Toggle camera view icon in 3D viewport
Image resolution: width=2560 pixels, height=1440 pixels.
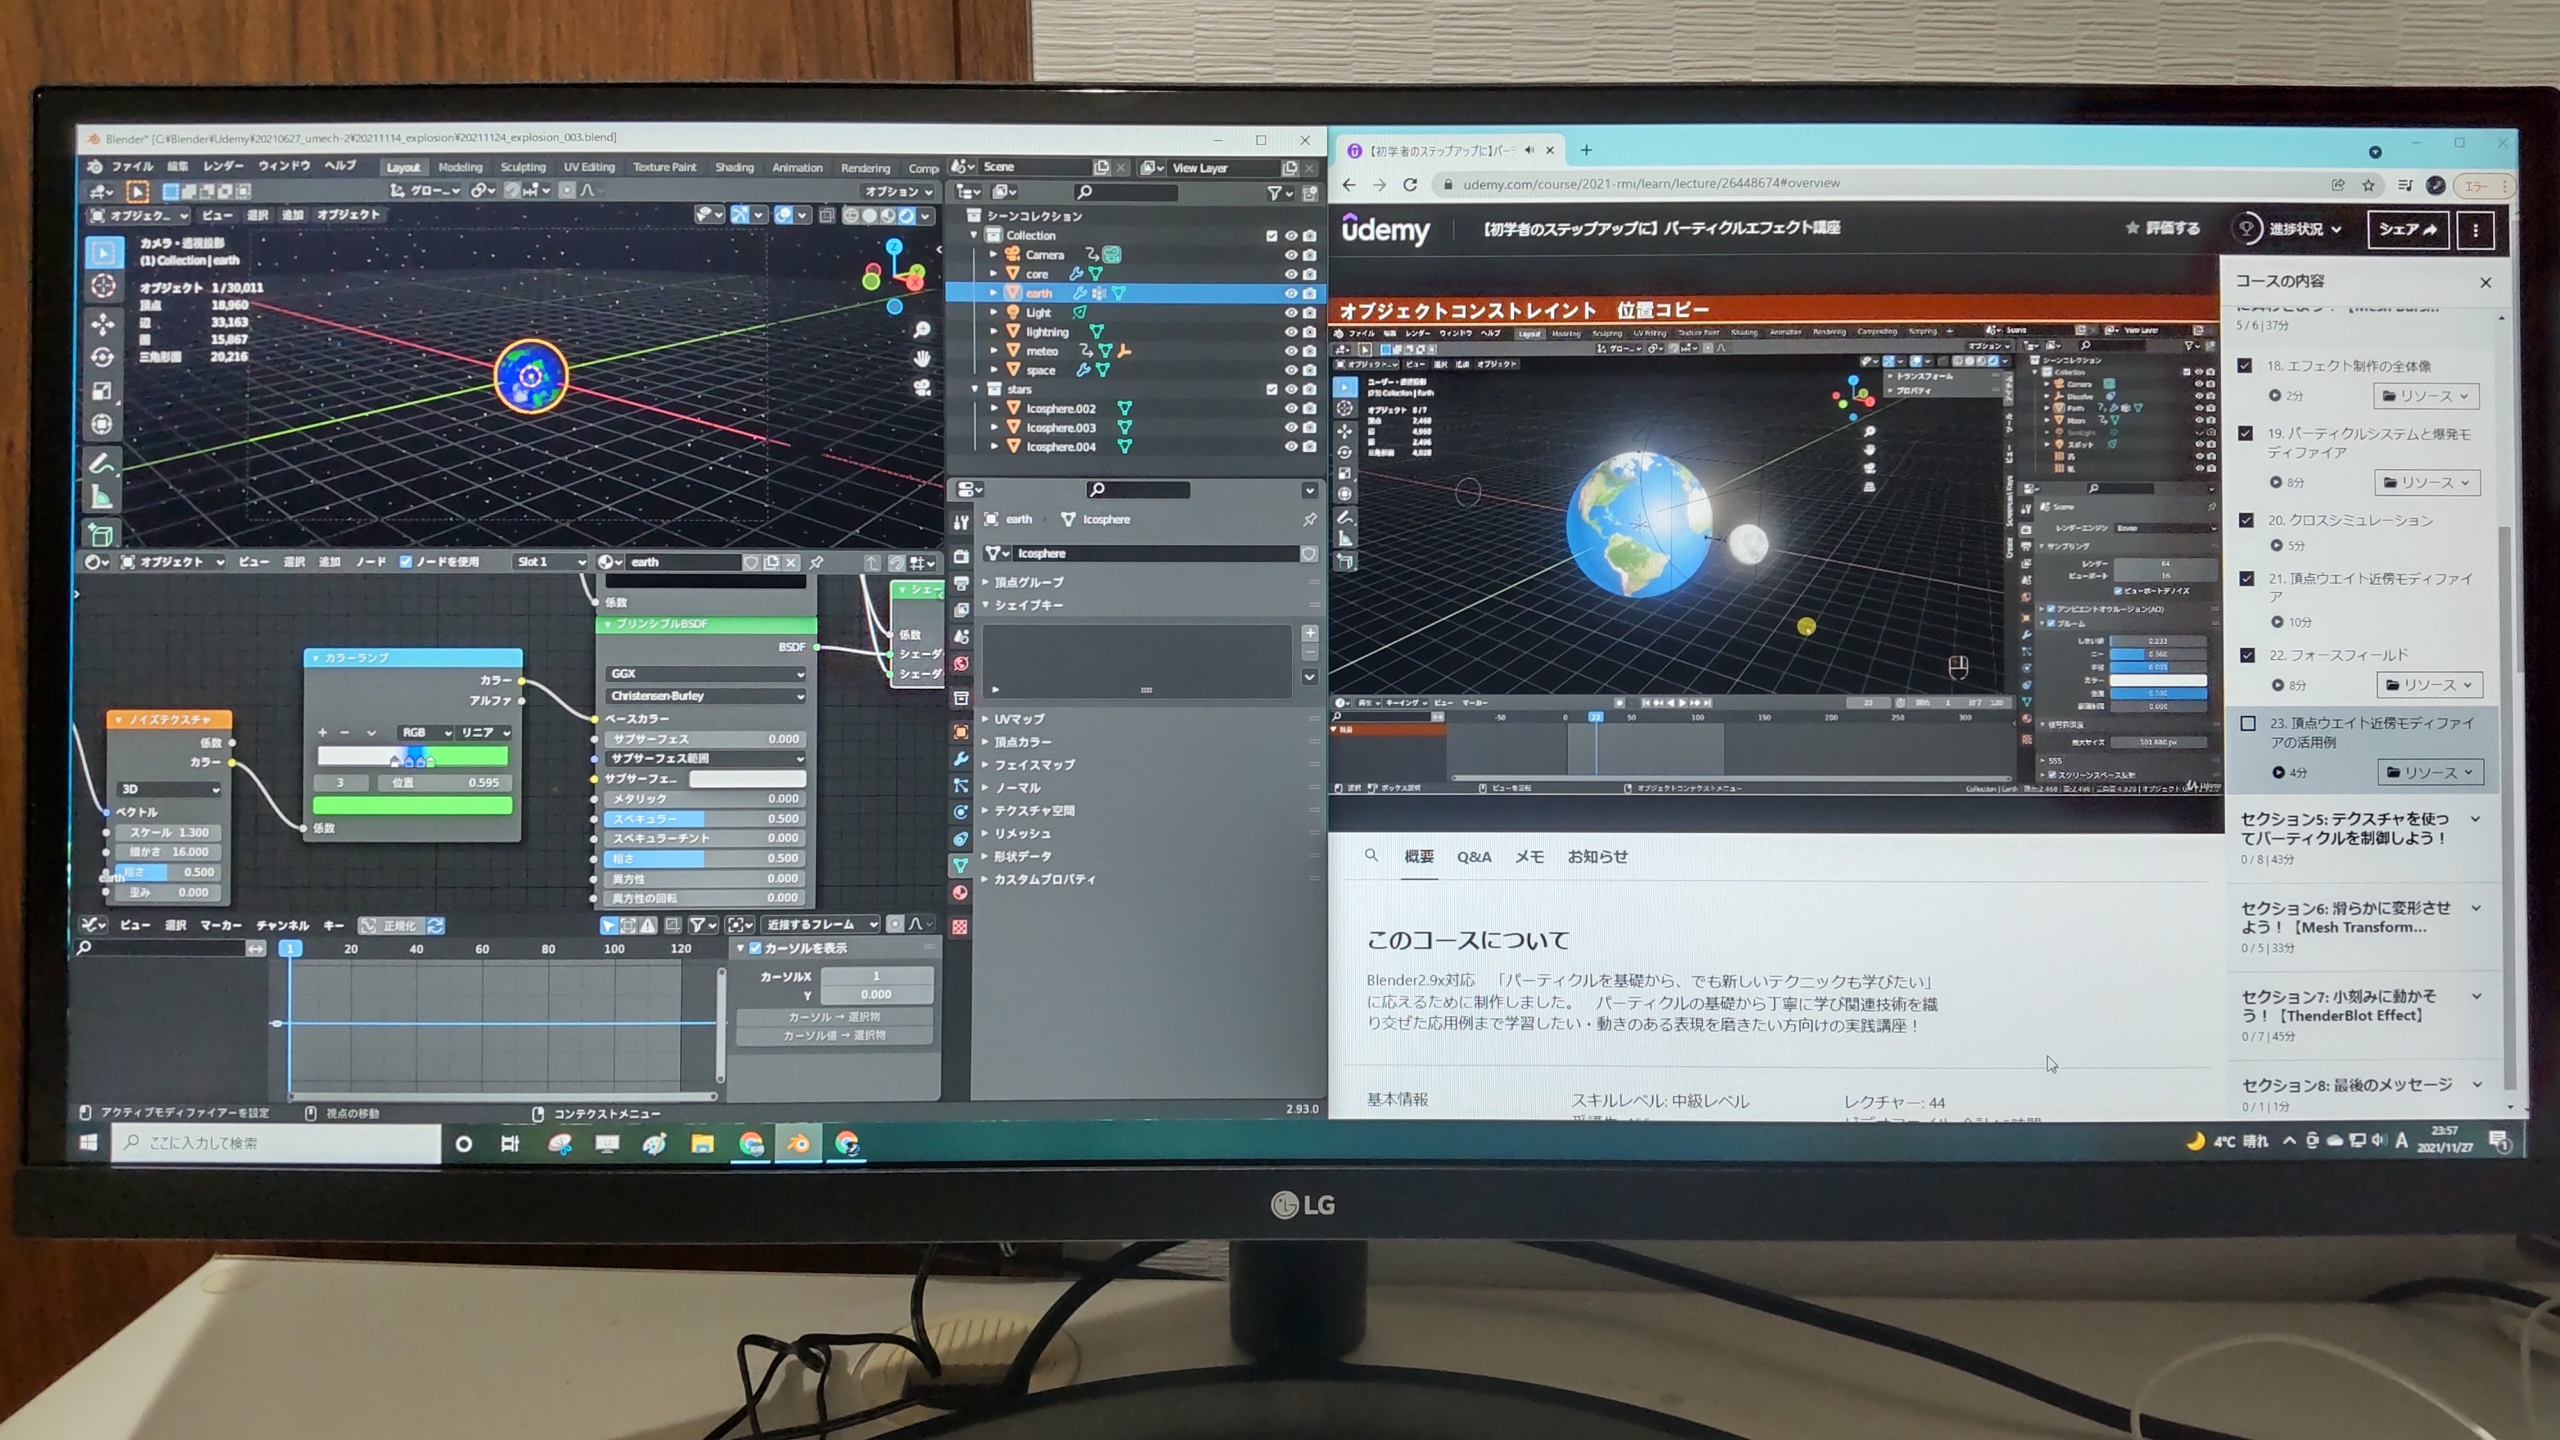click(921, 387)
